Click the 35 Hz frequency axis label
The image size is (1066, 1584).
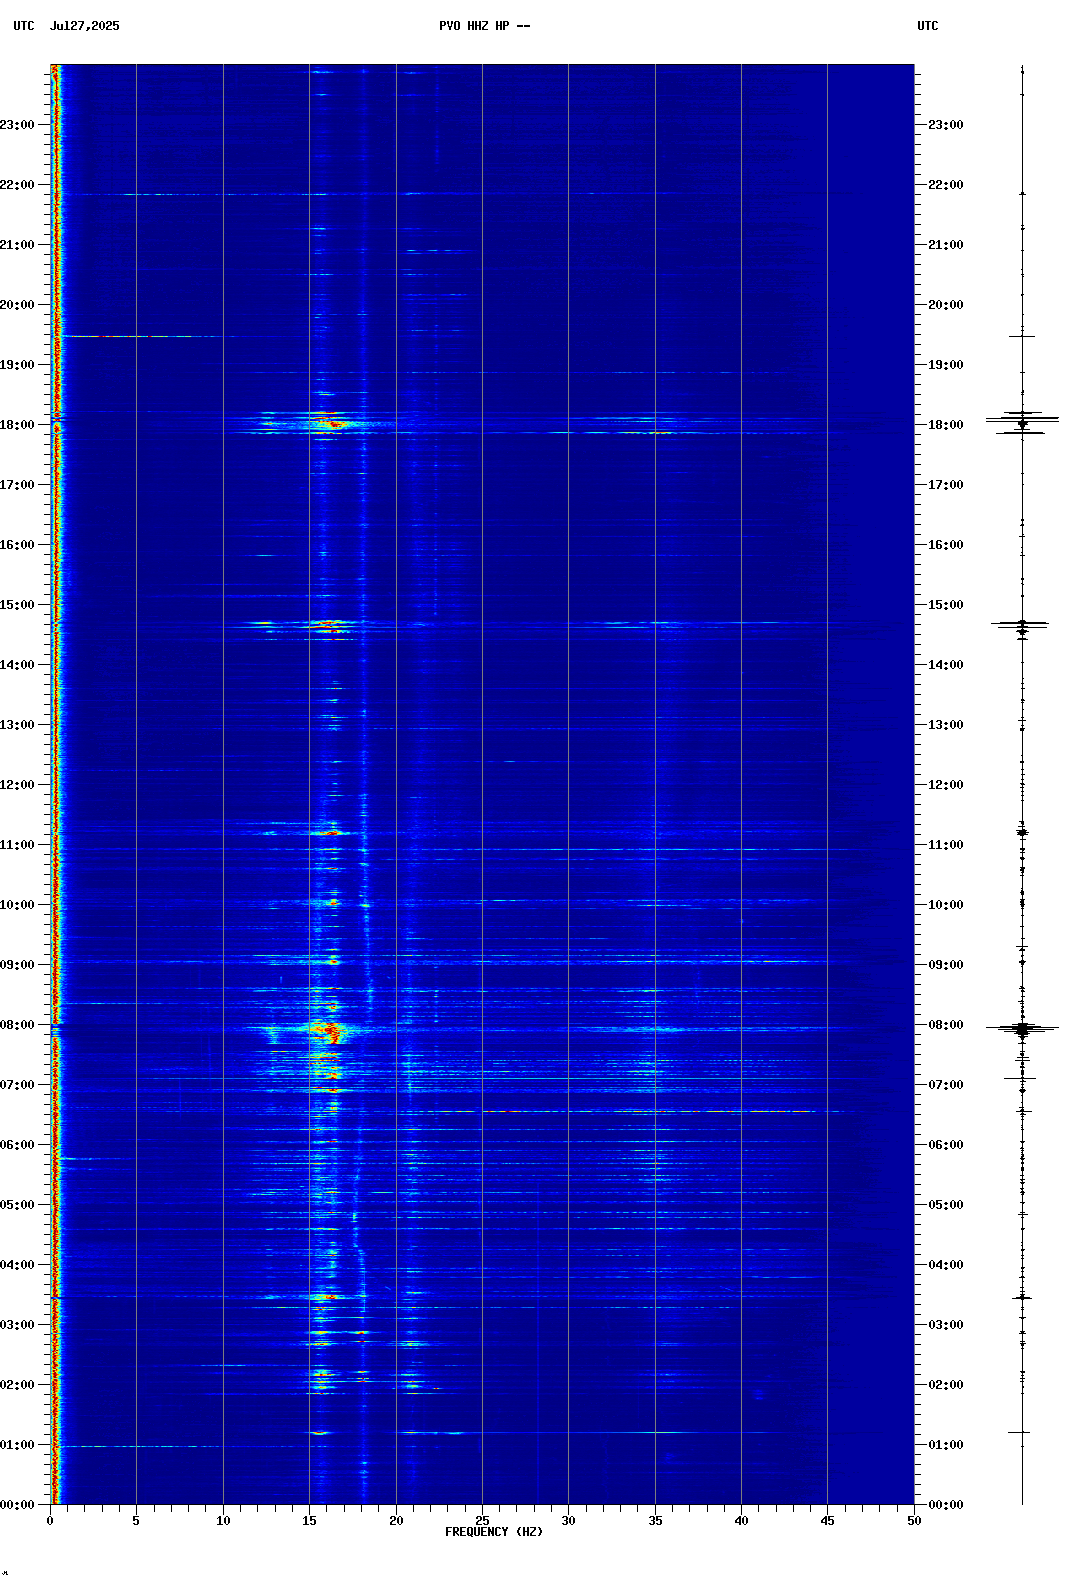655,1521
